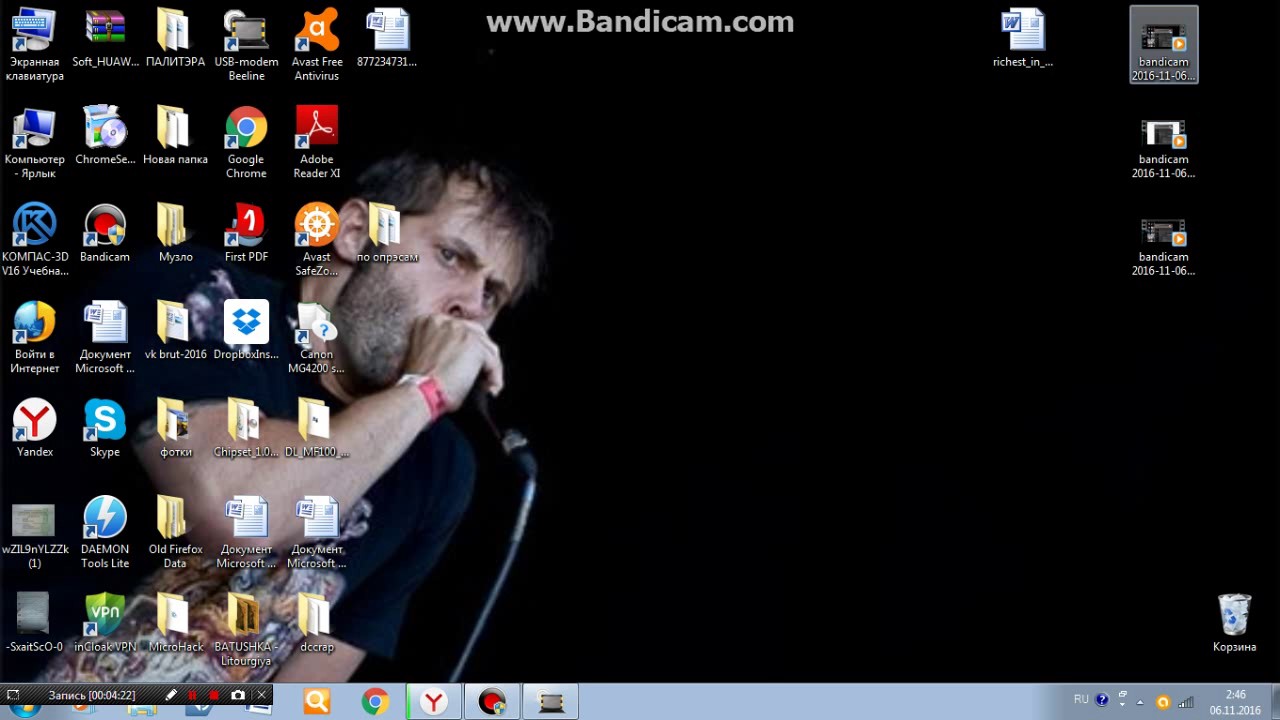Screen dimensions: 1280x720
Task: Open the Экранная клавиатура desktop shortcut
Action: (x=34, y=45)
